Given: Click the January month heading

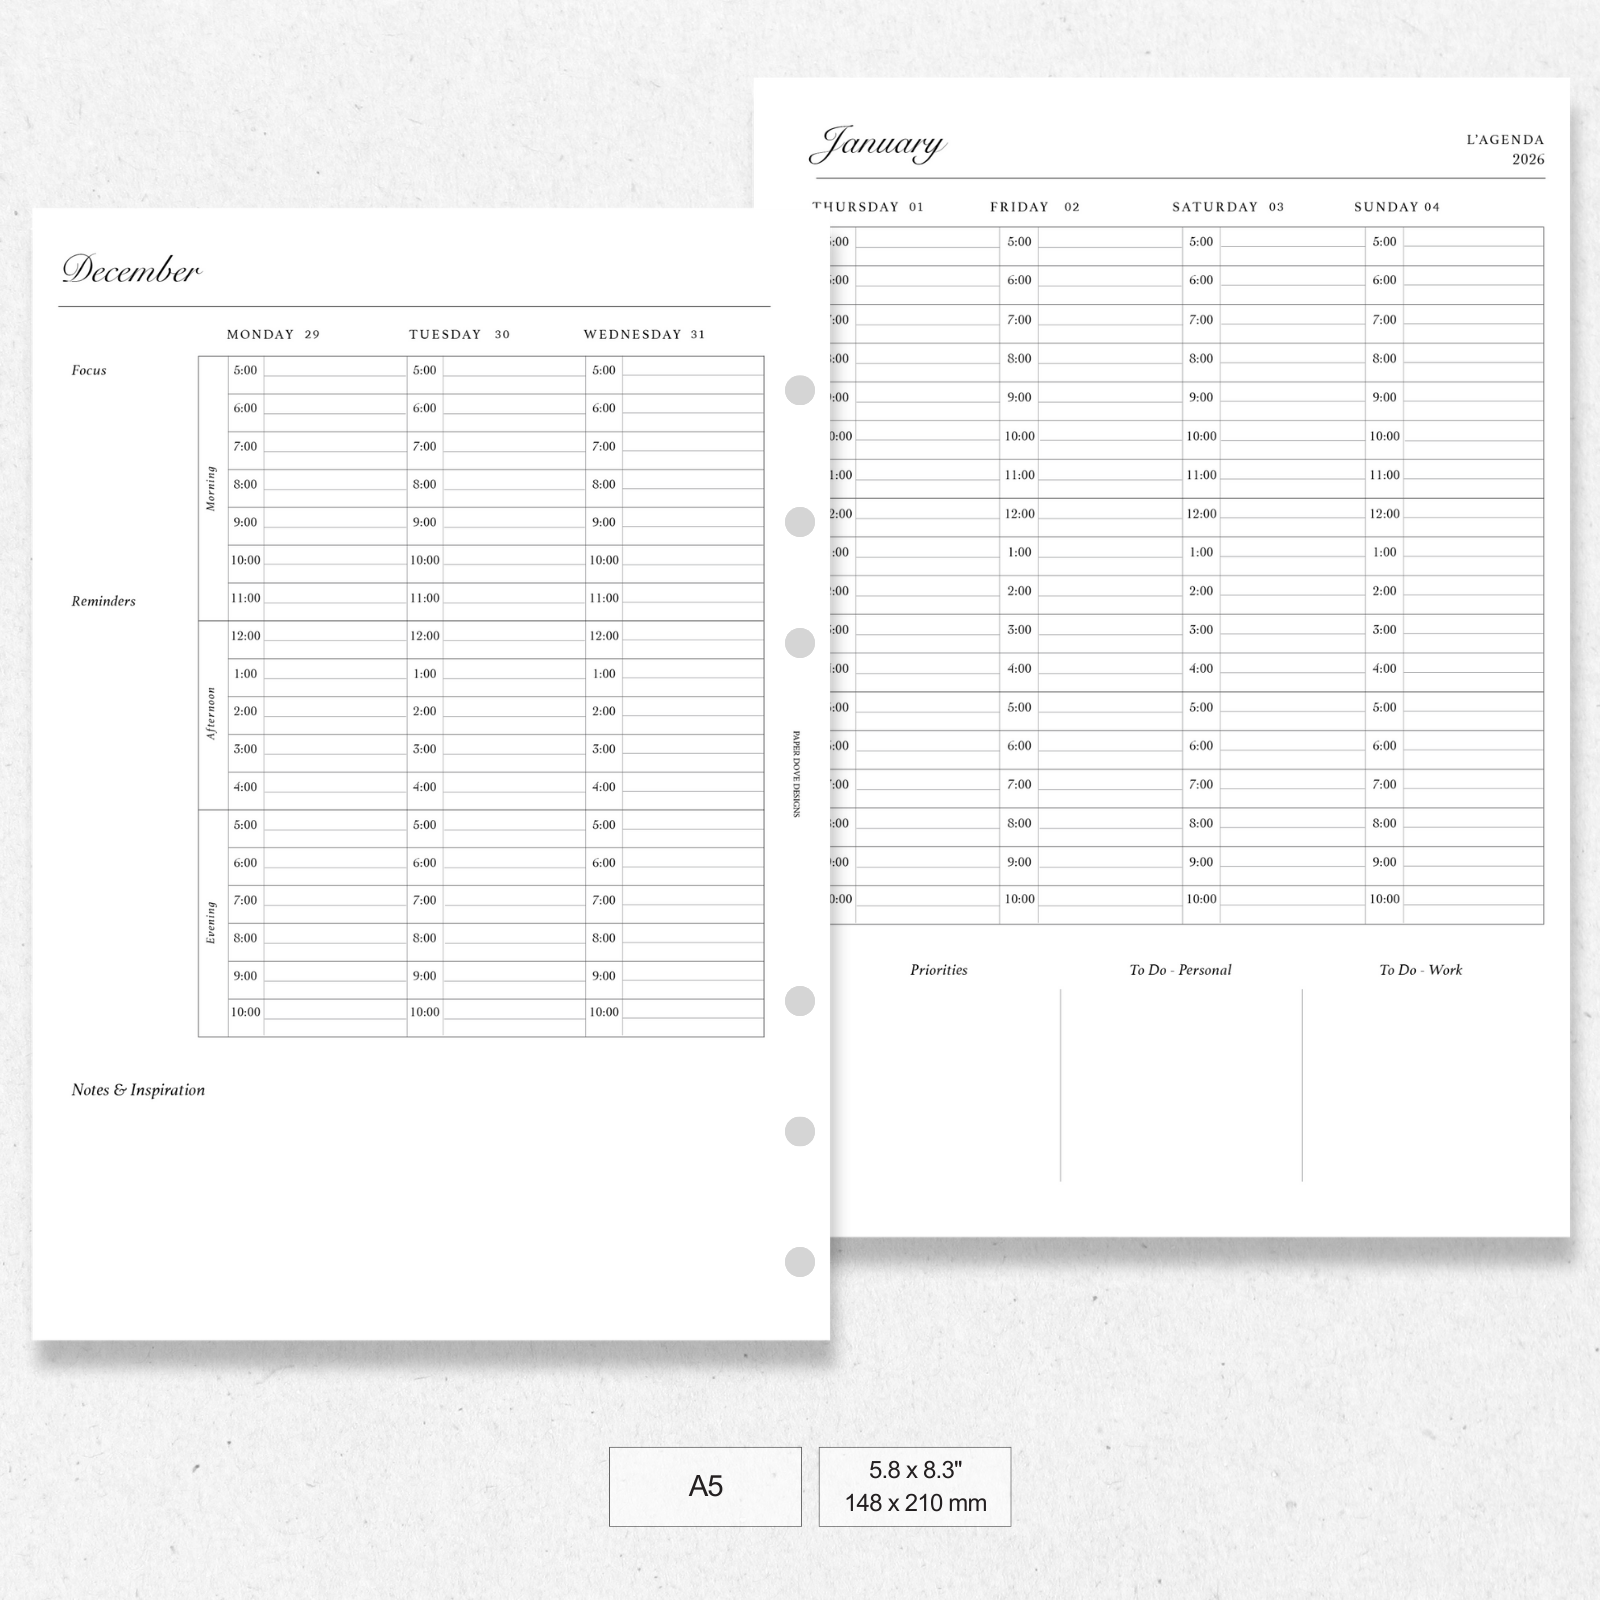Looking at the screenshot, I should tap(877, 146).
